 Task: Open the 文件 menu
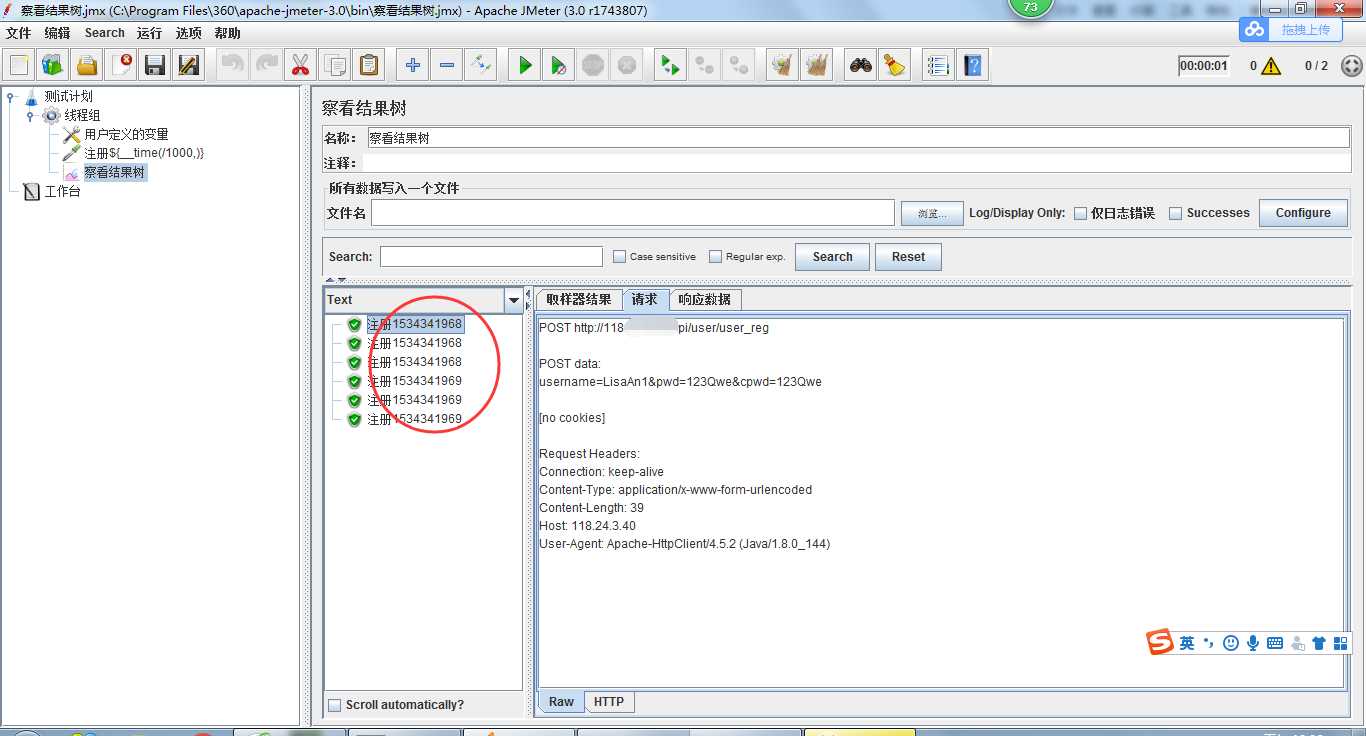(19, 33)
